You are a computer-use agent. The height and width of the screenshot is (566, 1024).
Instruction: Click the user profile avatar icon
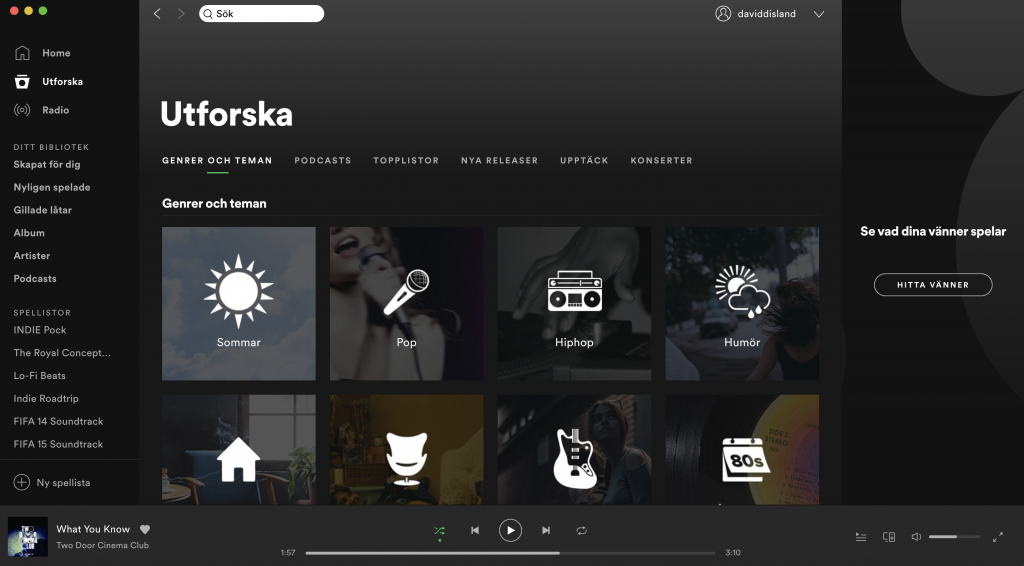(723, 14)
